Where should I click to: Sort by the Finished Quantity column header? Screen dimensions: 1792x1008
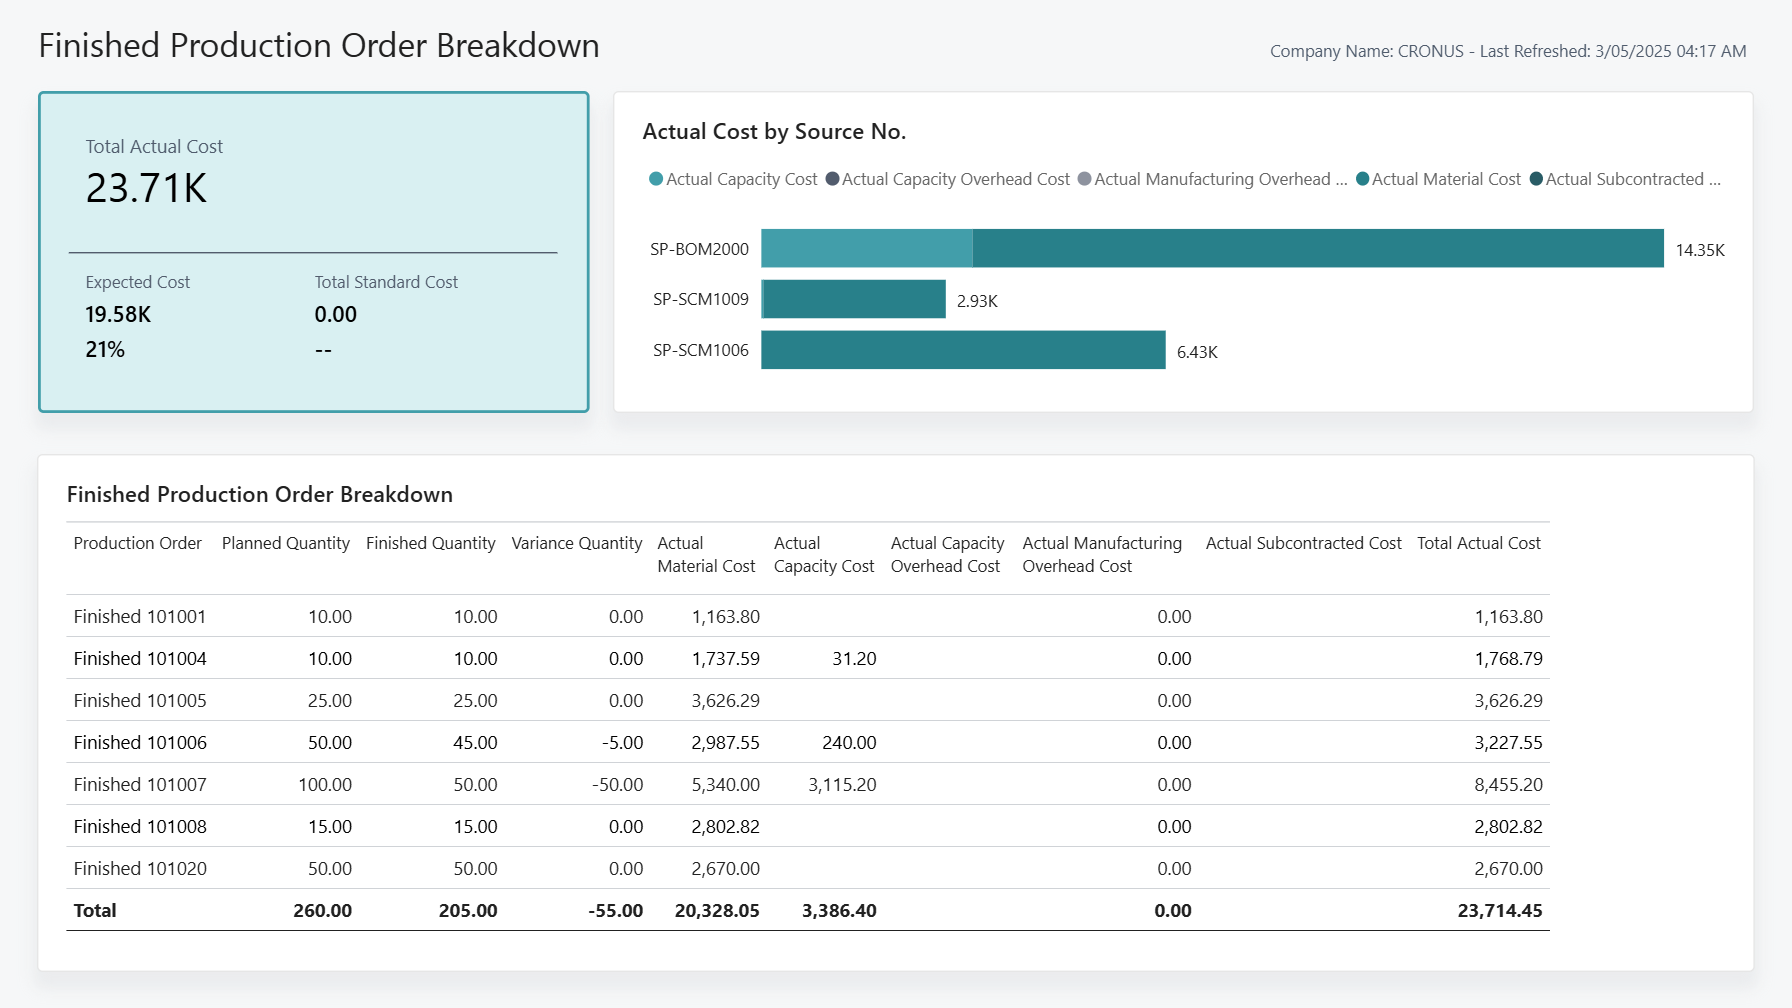click(430, 543)
